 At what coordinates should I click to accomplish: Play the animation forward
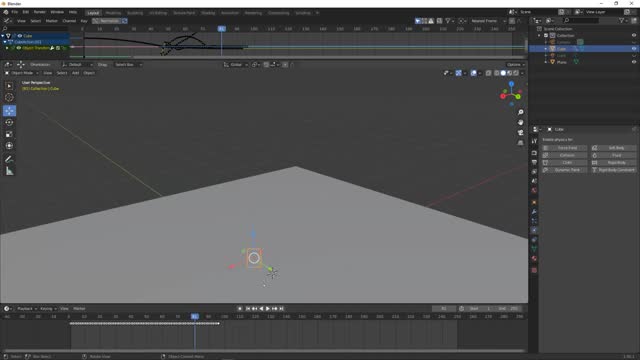(x=268, y=309)
